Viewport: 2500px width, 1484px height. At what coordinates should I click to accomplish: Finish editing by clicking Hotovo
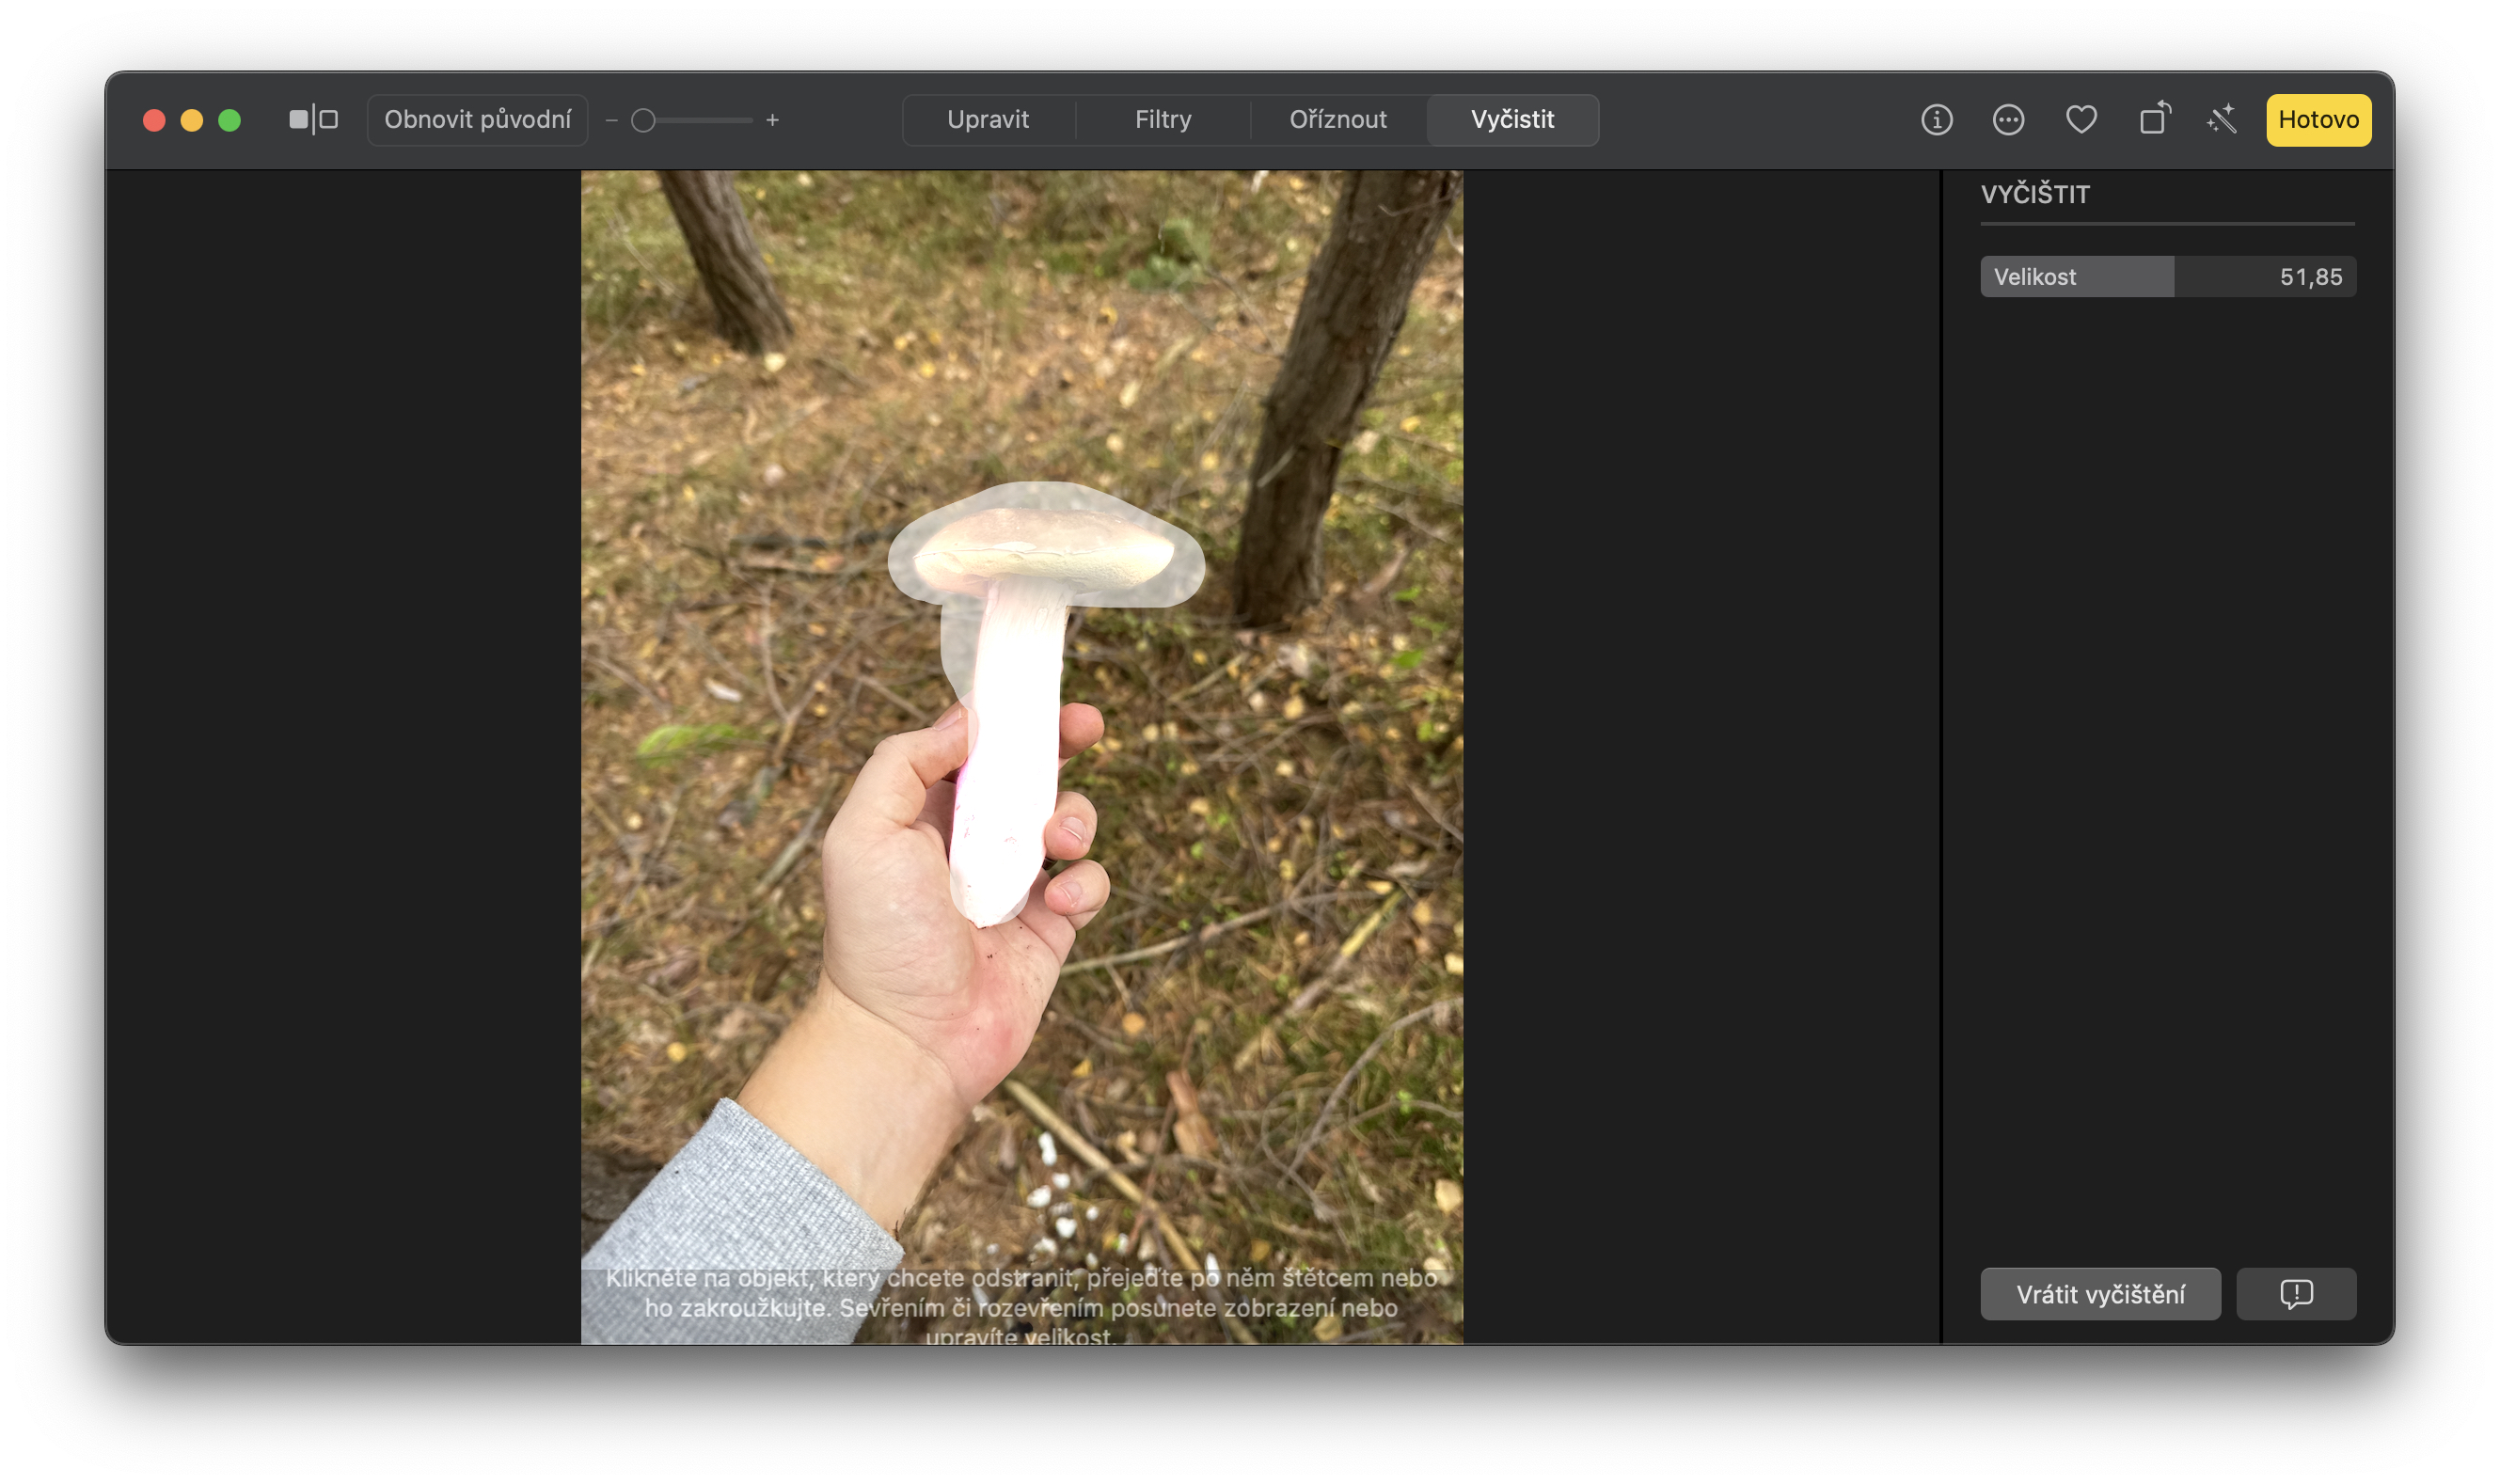(x=2317, y=119)
